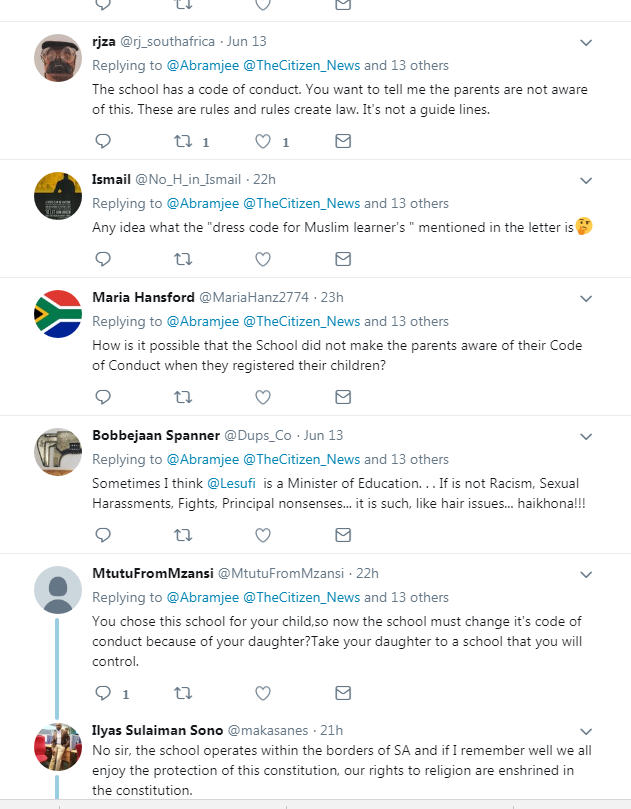This screenshot has width=631, height=809.
Task: Open more options on rjza's tweet
Action: [587, 43]
